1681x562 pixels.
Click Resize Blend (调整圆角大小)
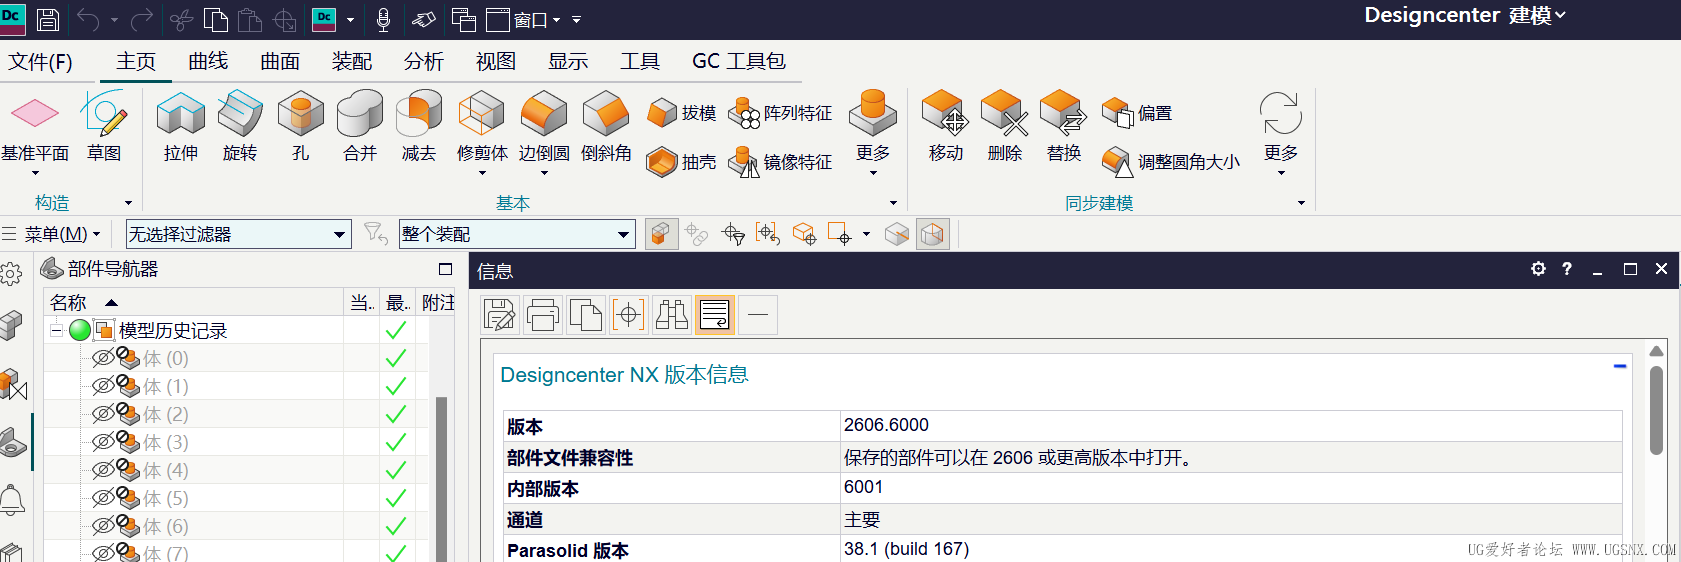point(1171,162)
